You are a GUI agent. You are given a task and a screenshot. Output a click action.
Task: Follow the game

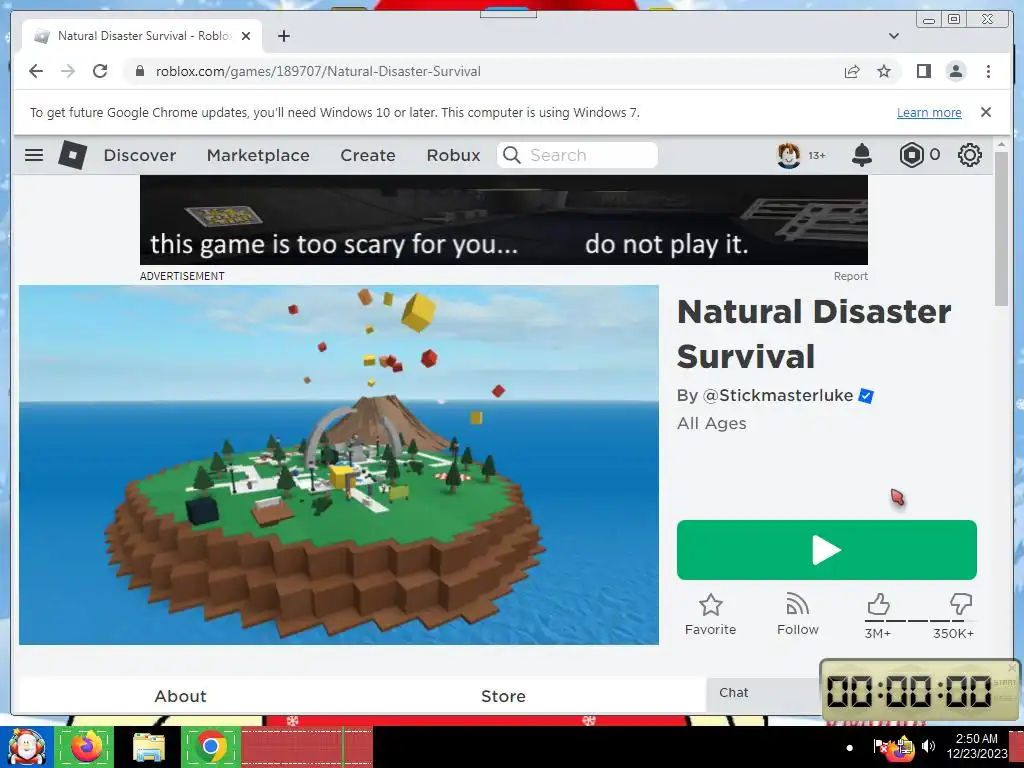pos(797,615)
